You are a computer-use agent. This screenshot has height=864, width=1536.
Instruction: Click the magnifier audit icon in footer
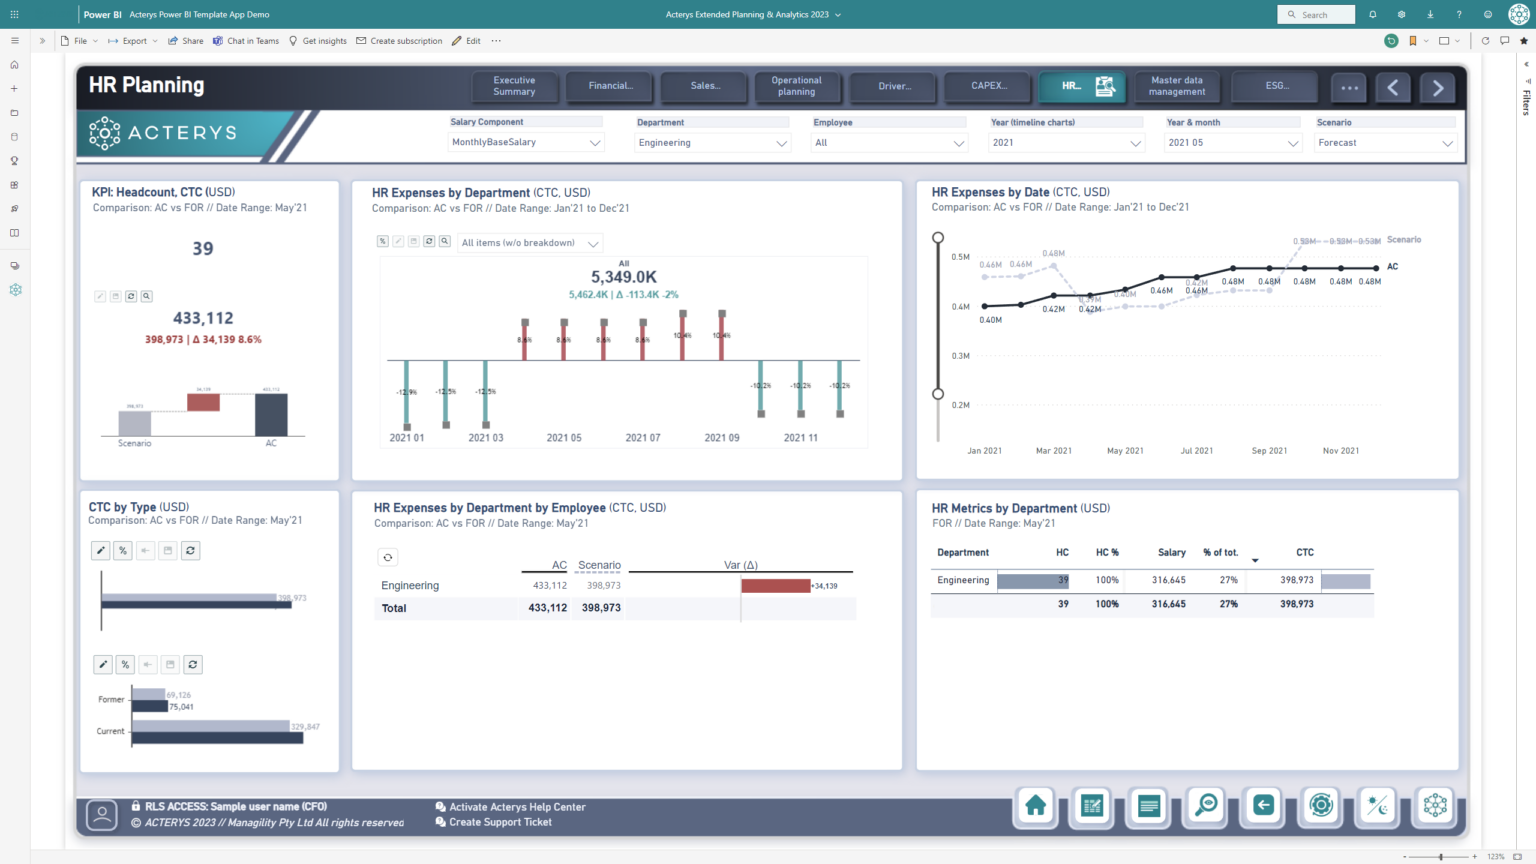[x=1205, y=807]
